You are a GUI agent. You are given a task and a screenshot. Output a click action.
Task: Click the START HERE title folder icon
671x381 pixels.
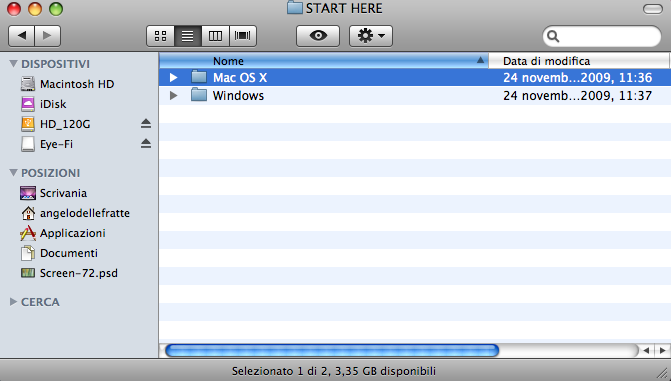pos(295,8)
